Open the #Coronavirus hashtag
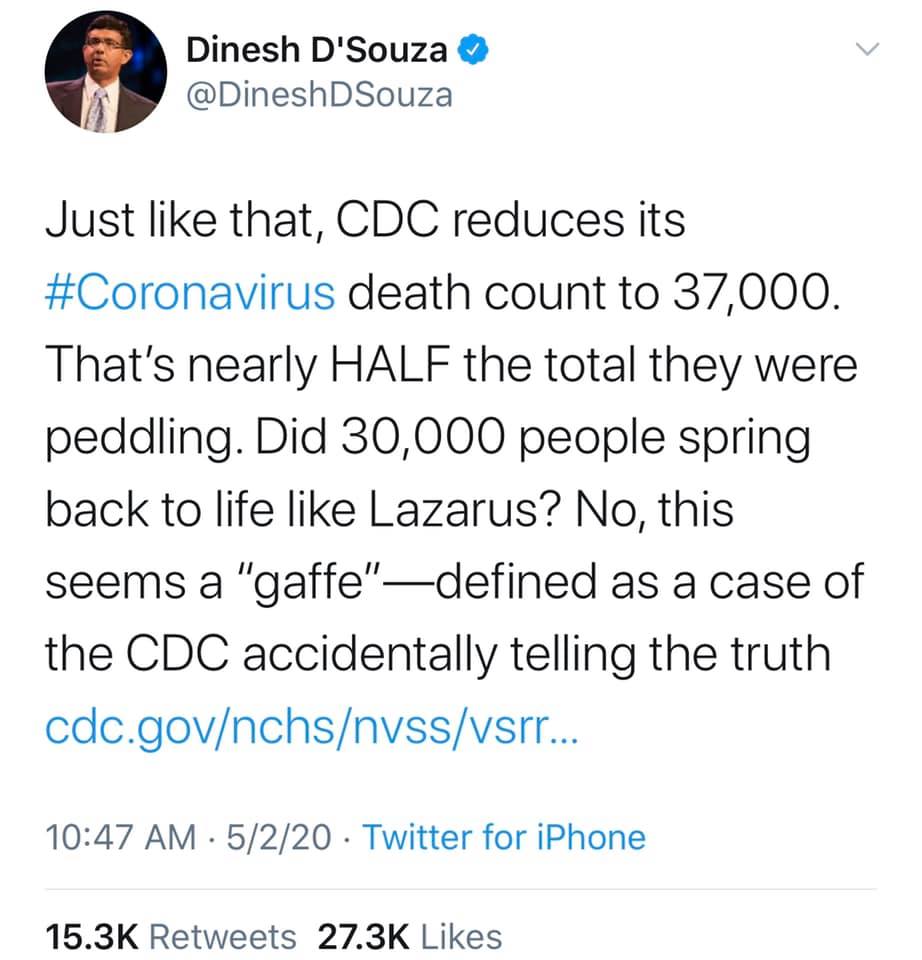Image resolution: width=922 pixels, height=960 pixels. [x=190, y=292]
